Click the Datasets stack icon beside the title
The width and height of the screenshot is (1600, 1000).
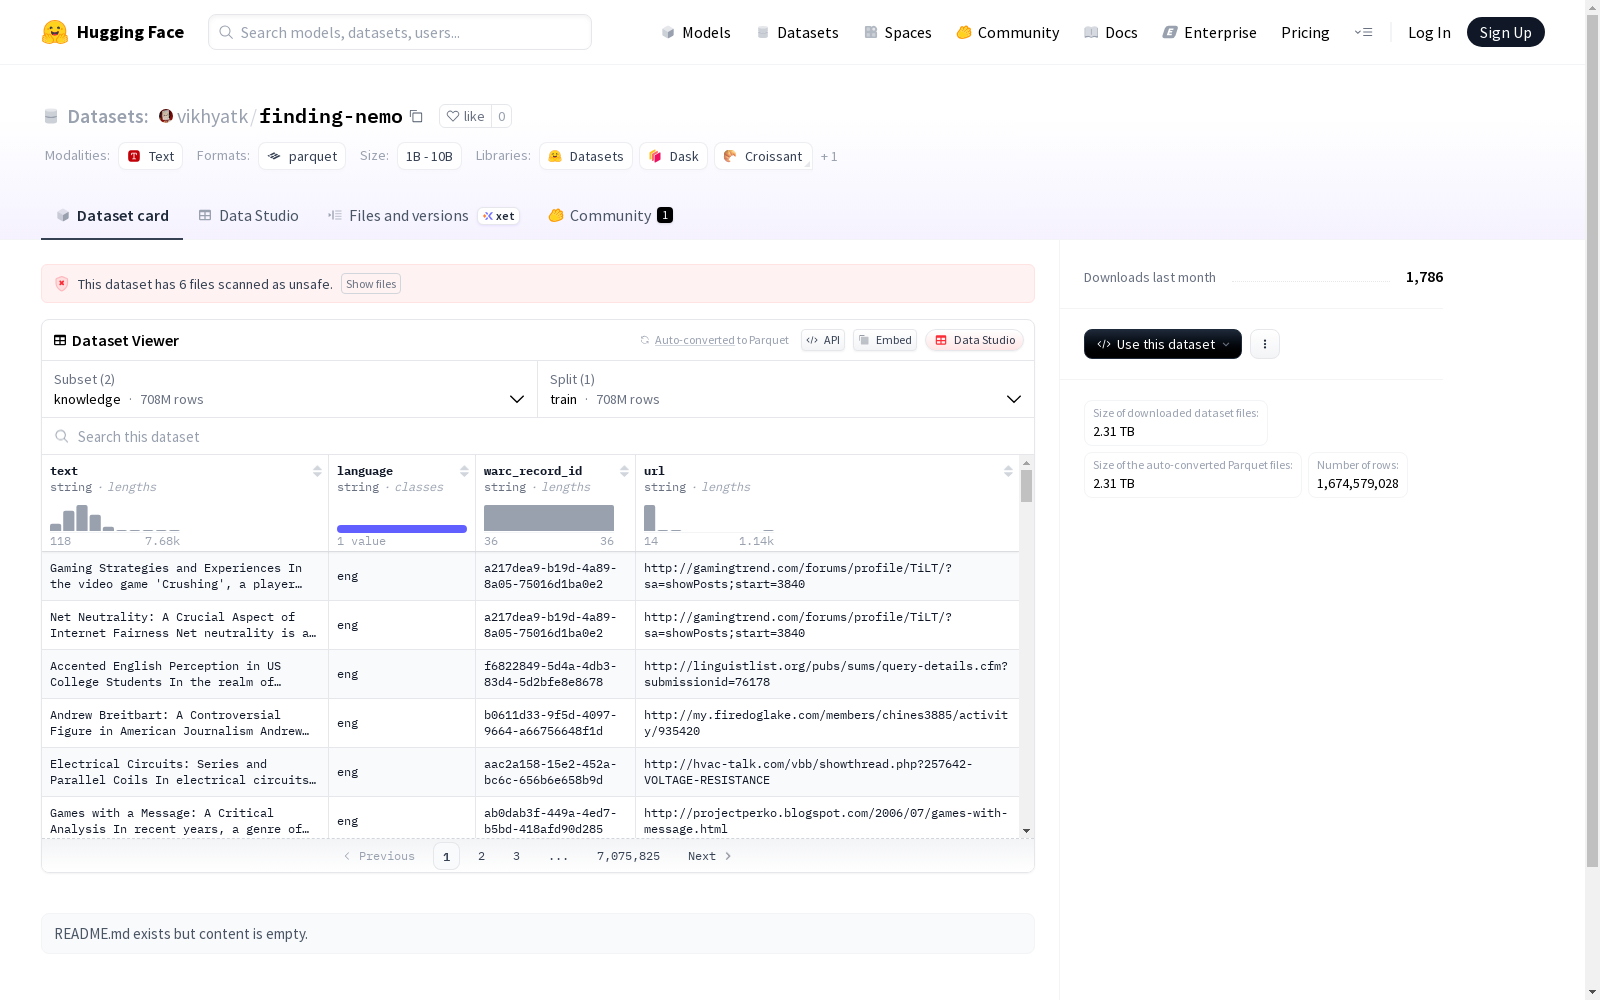51,116
